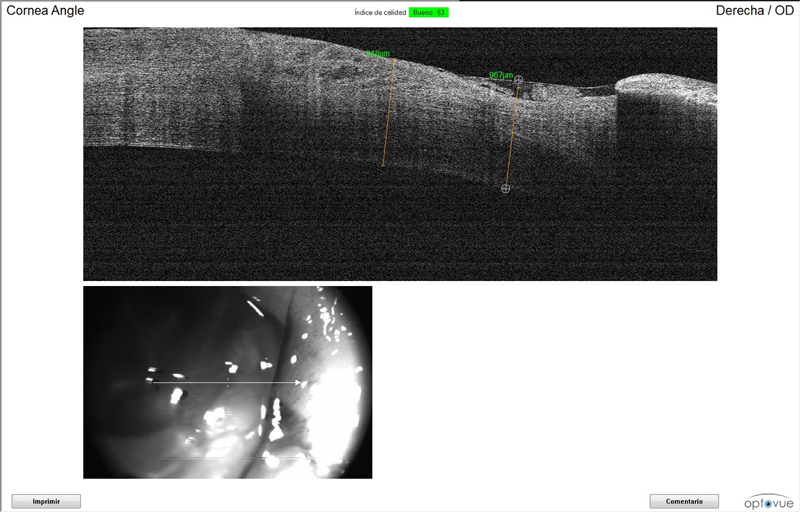Click the green Bueno 53 quality badge
Viewport: 800px width, 512px height.
[x=429, y=12]
